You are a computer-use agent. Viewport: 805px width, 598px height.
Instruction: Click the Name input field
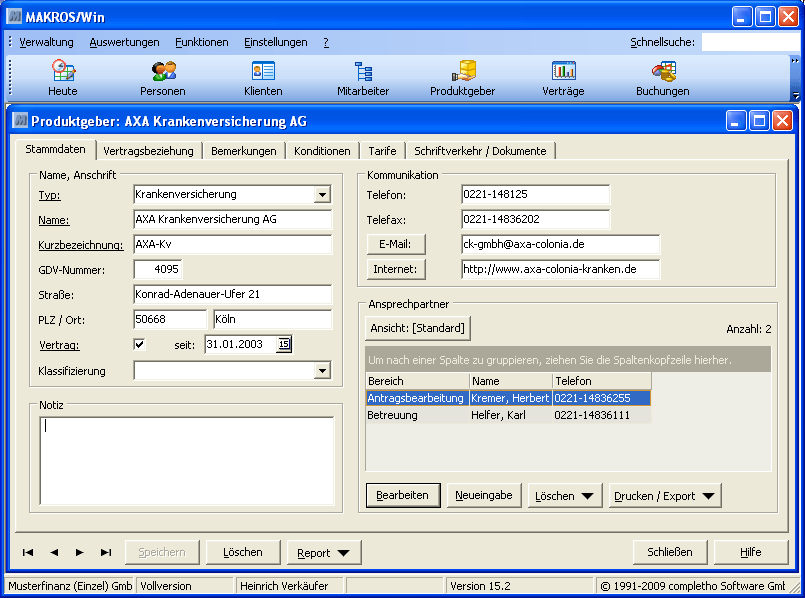click(x=233, y=220)
